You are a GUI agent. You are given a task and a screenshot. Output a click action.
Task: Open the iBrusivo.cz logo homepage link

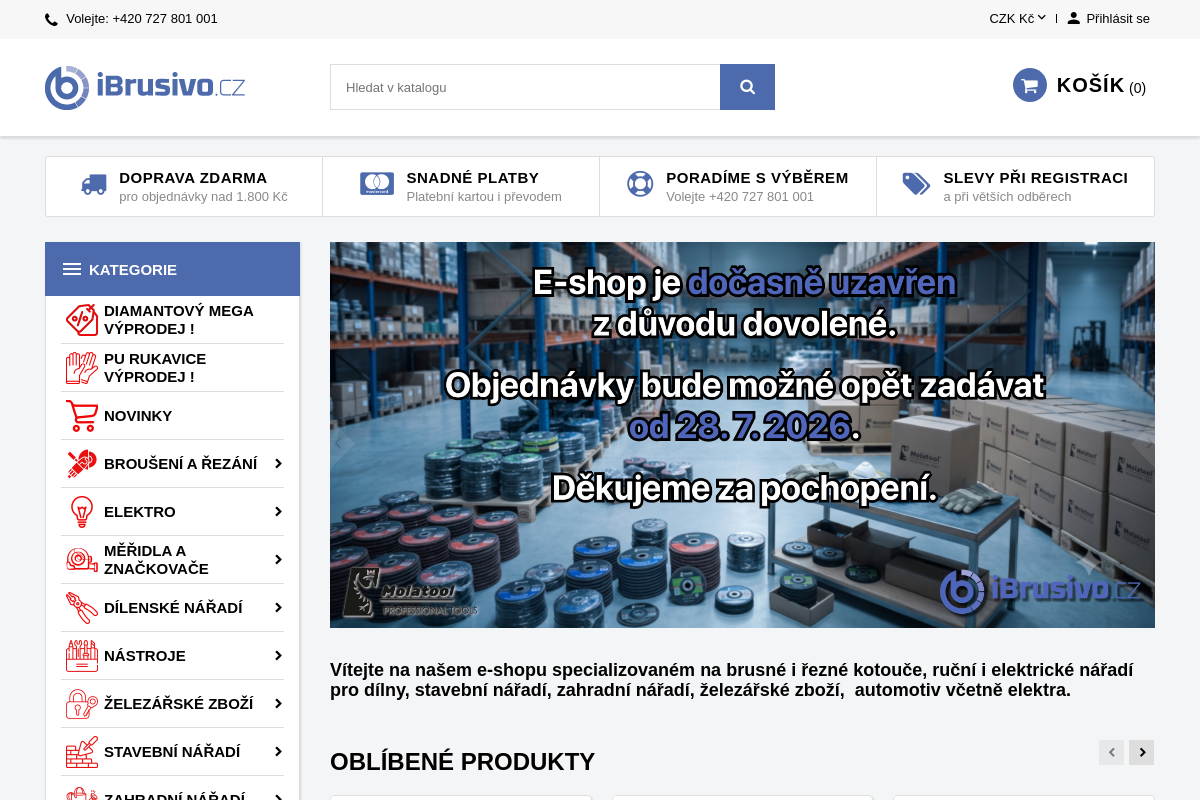click(145, 87)
